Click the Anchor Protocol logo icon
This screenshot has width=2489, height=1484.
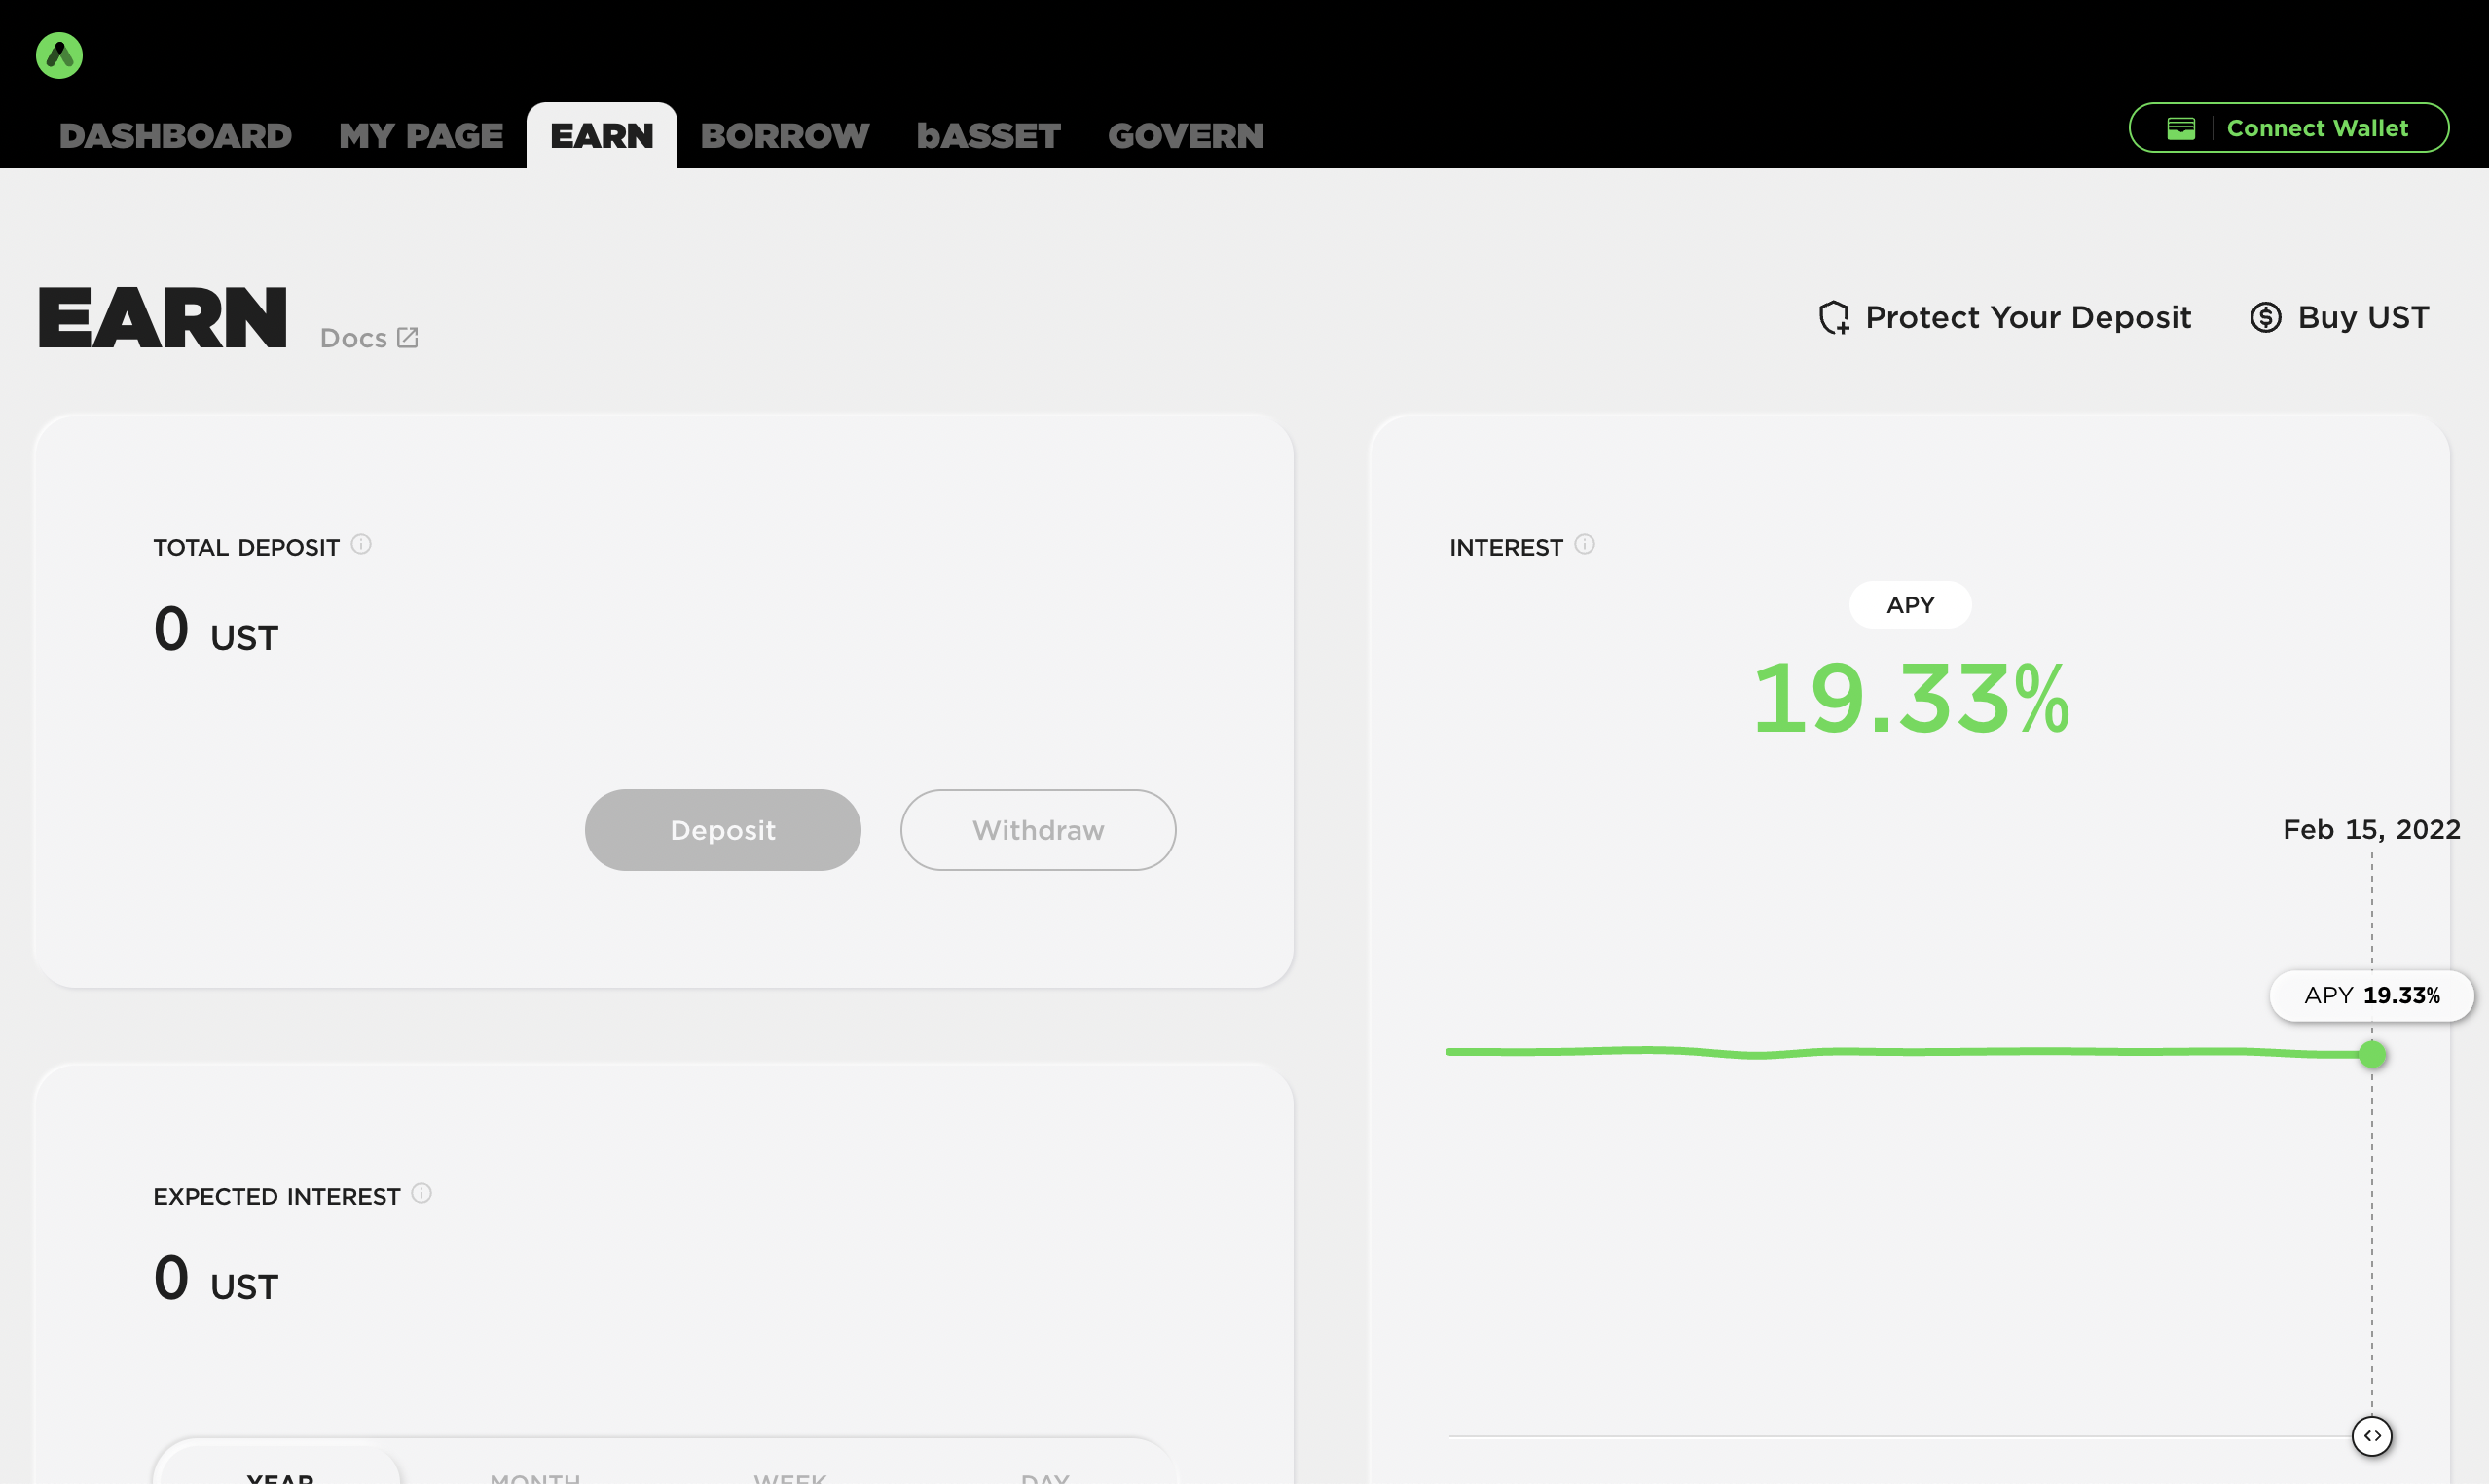pos(59,55)
